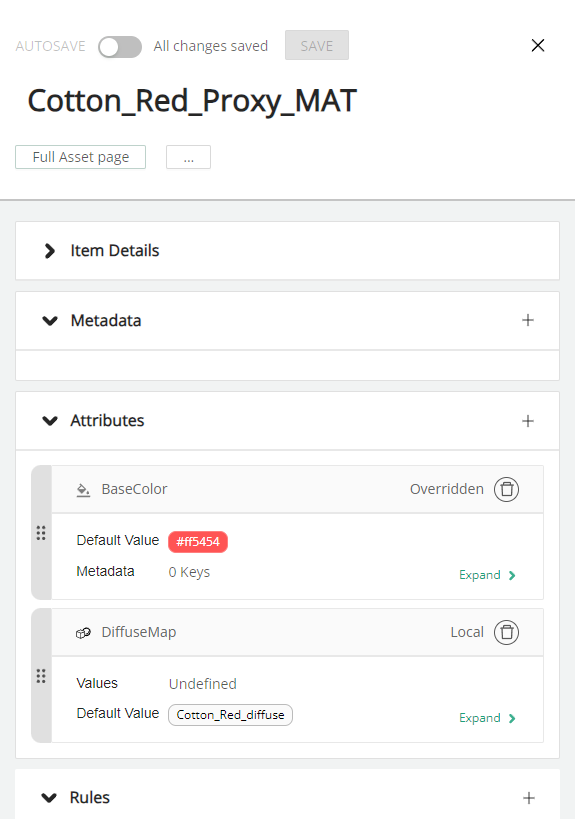Expand the BaseColor attribute details
The width and height of the screenshot is (575, 819).
[487, 575]
